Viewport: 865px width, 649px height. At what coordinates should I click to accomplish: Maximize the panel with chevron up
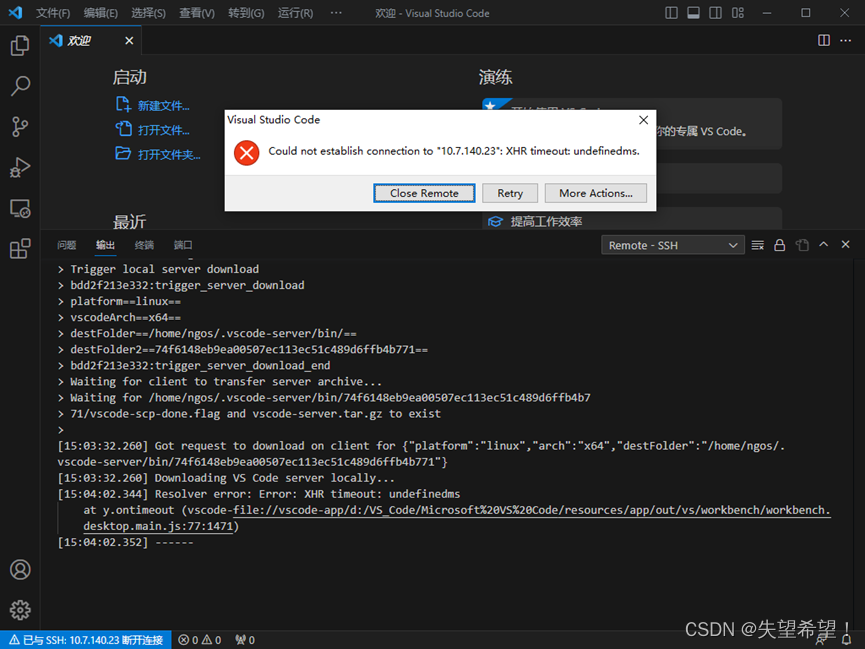pos(824,244)
